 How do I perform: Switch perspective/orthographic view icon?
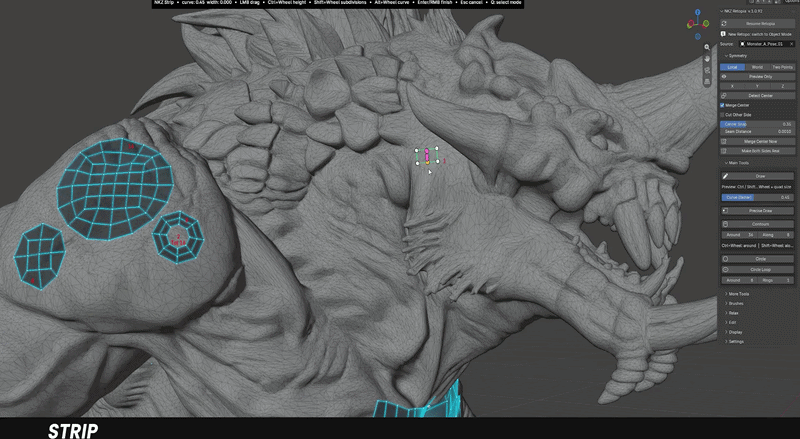tap(707, 82)
